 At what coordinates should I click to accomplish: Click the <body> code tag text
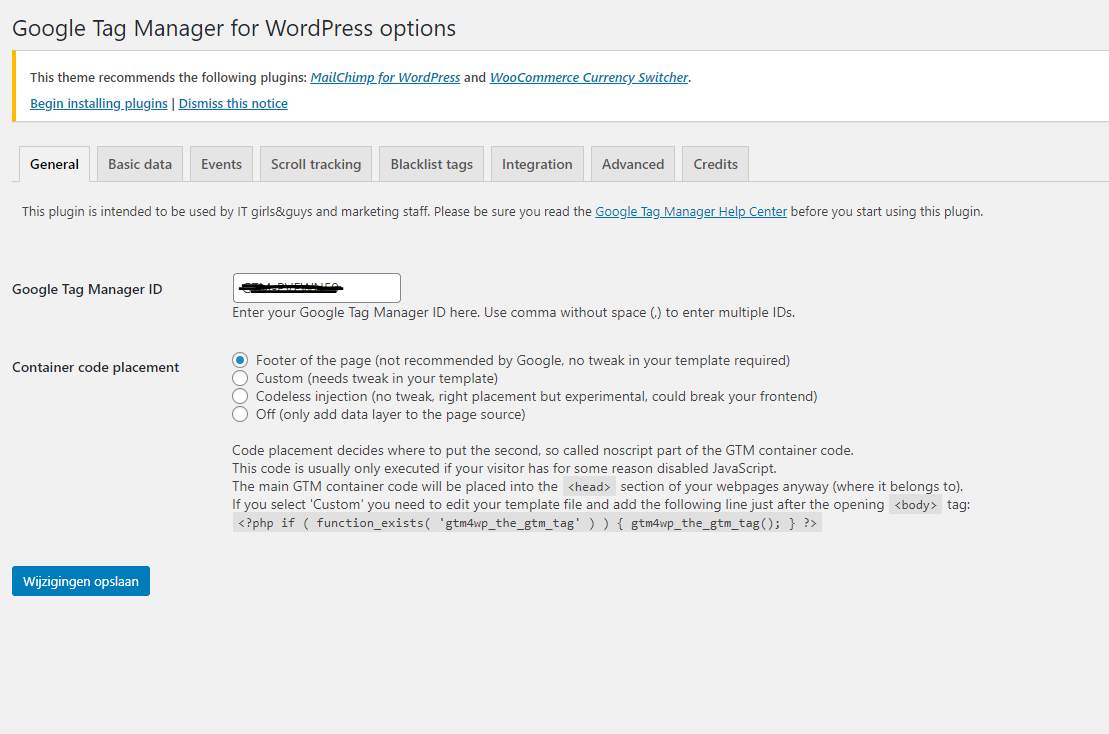(x=915, y=505)
